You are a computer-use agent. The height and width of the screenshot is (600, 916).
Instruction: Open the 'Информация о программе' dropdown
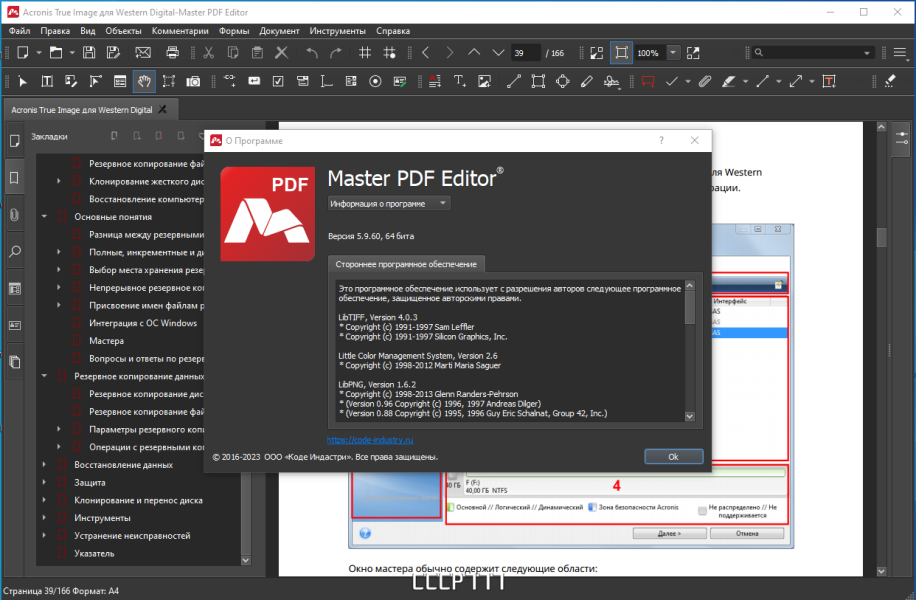coord(389,203)
